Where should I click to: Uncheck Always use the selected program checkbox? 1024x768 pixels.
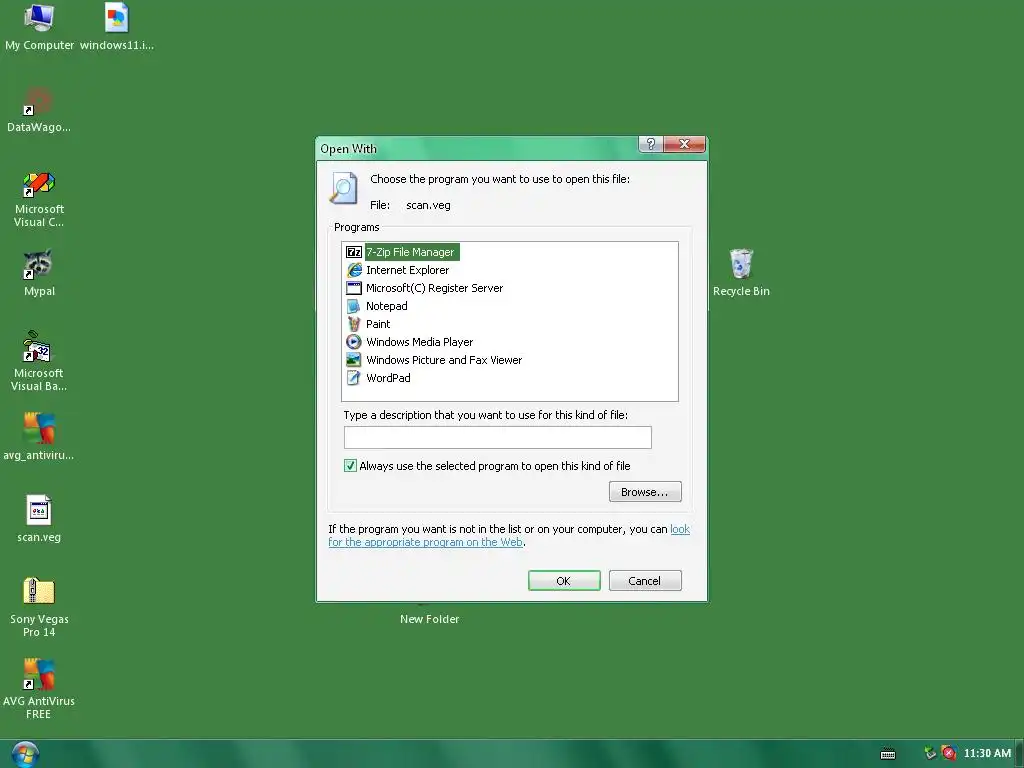350,466
